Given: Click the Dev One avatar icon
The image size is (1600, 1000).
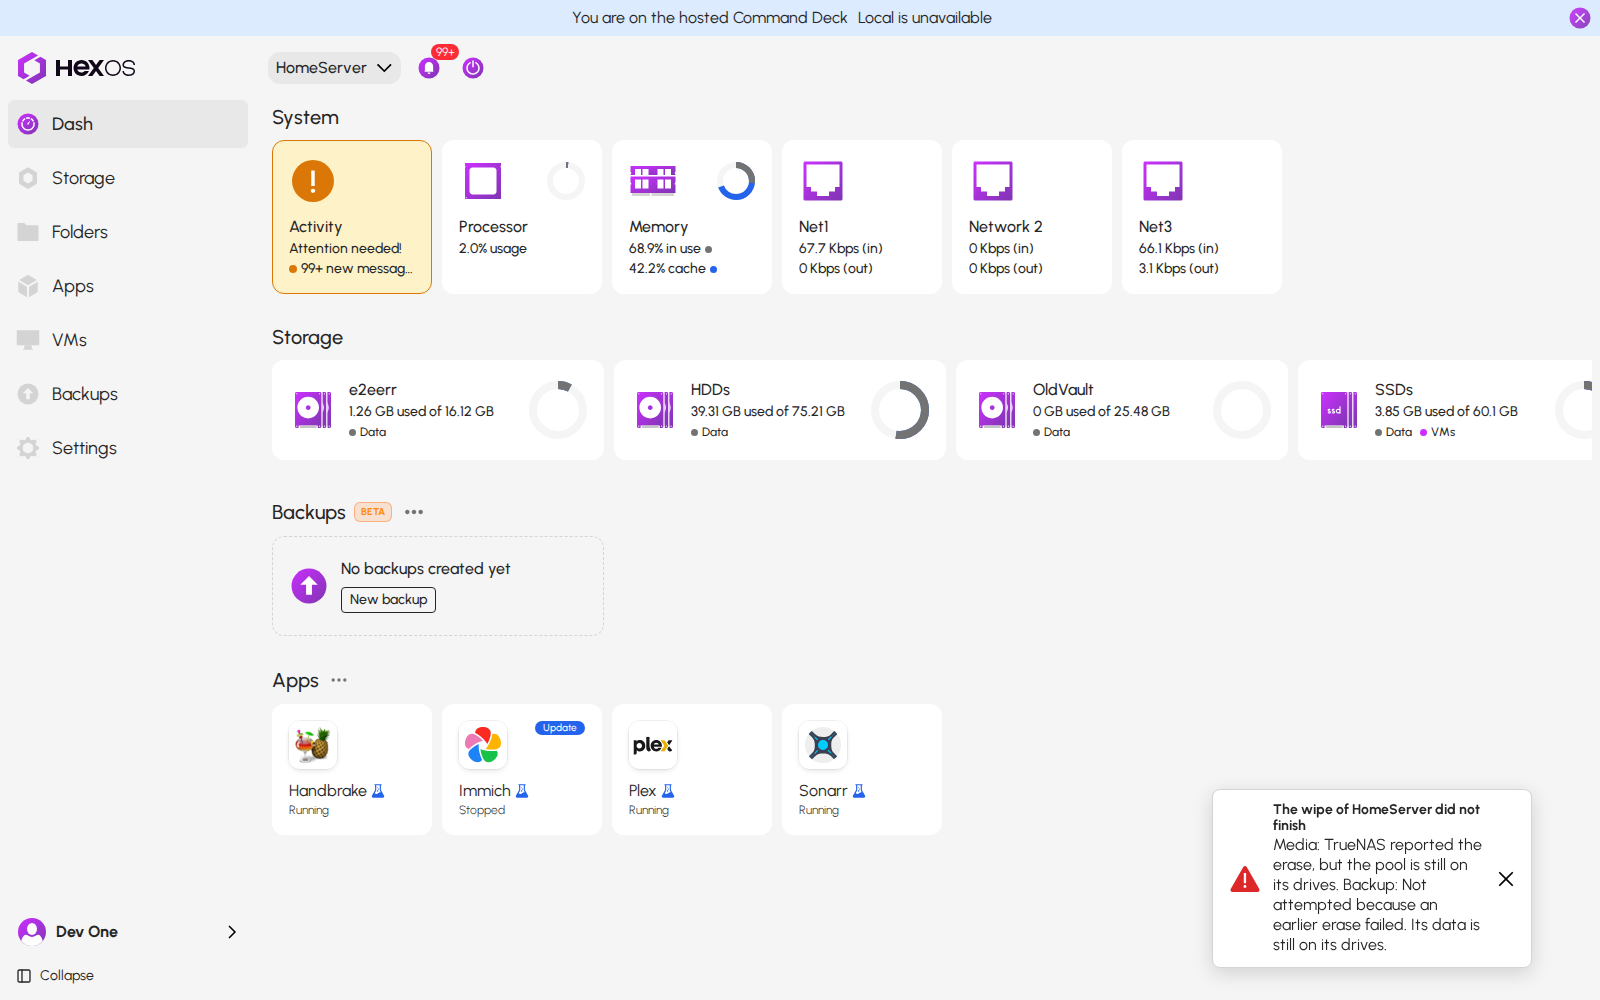Looking at the screenshot, I should [32, 932].
